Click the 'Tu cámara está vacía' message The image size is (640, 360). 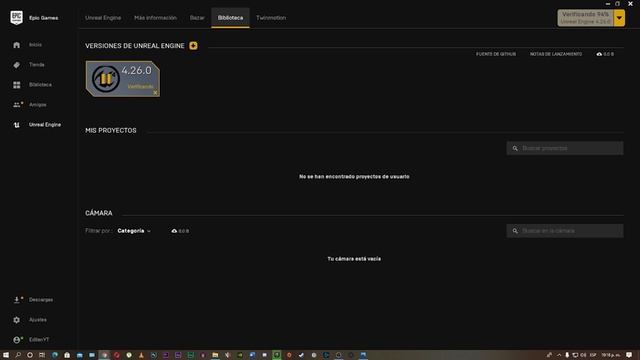point(354,259)
